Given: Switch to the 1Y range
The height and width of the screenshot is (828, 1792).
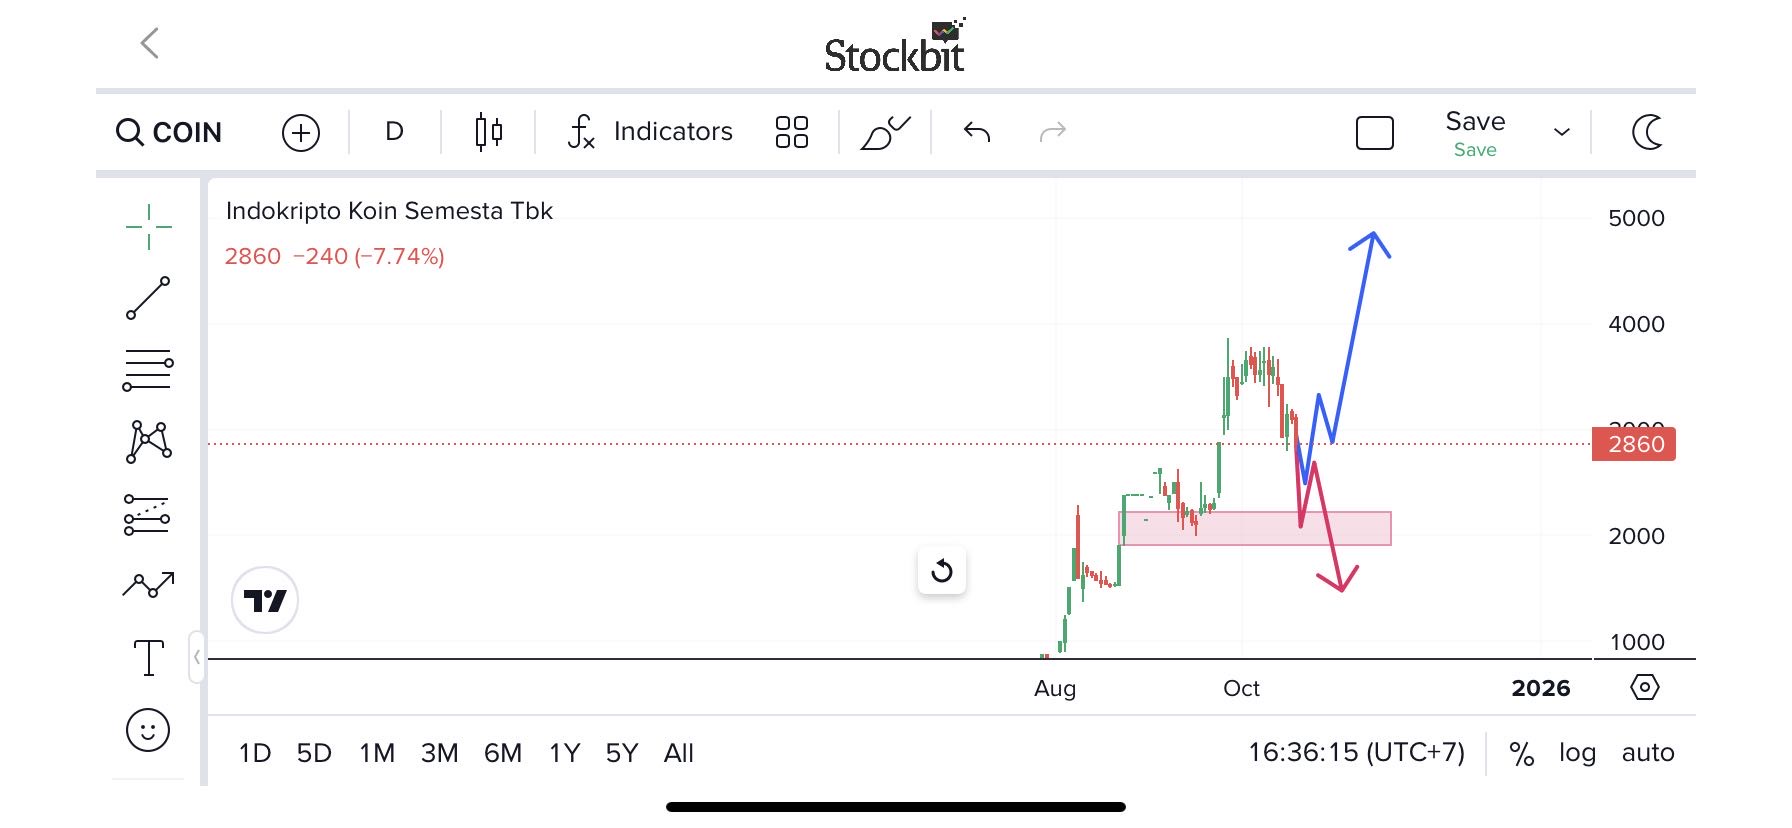Looking at the screenshot, I should coord(564,753).
